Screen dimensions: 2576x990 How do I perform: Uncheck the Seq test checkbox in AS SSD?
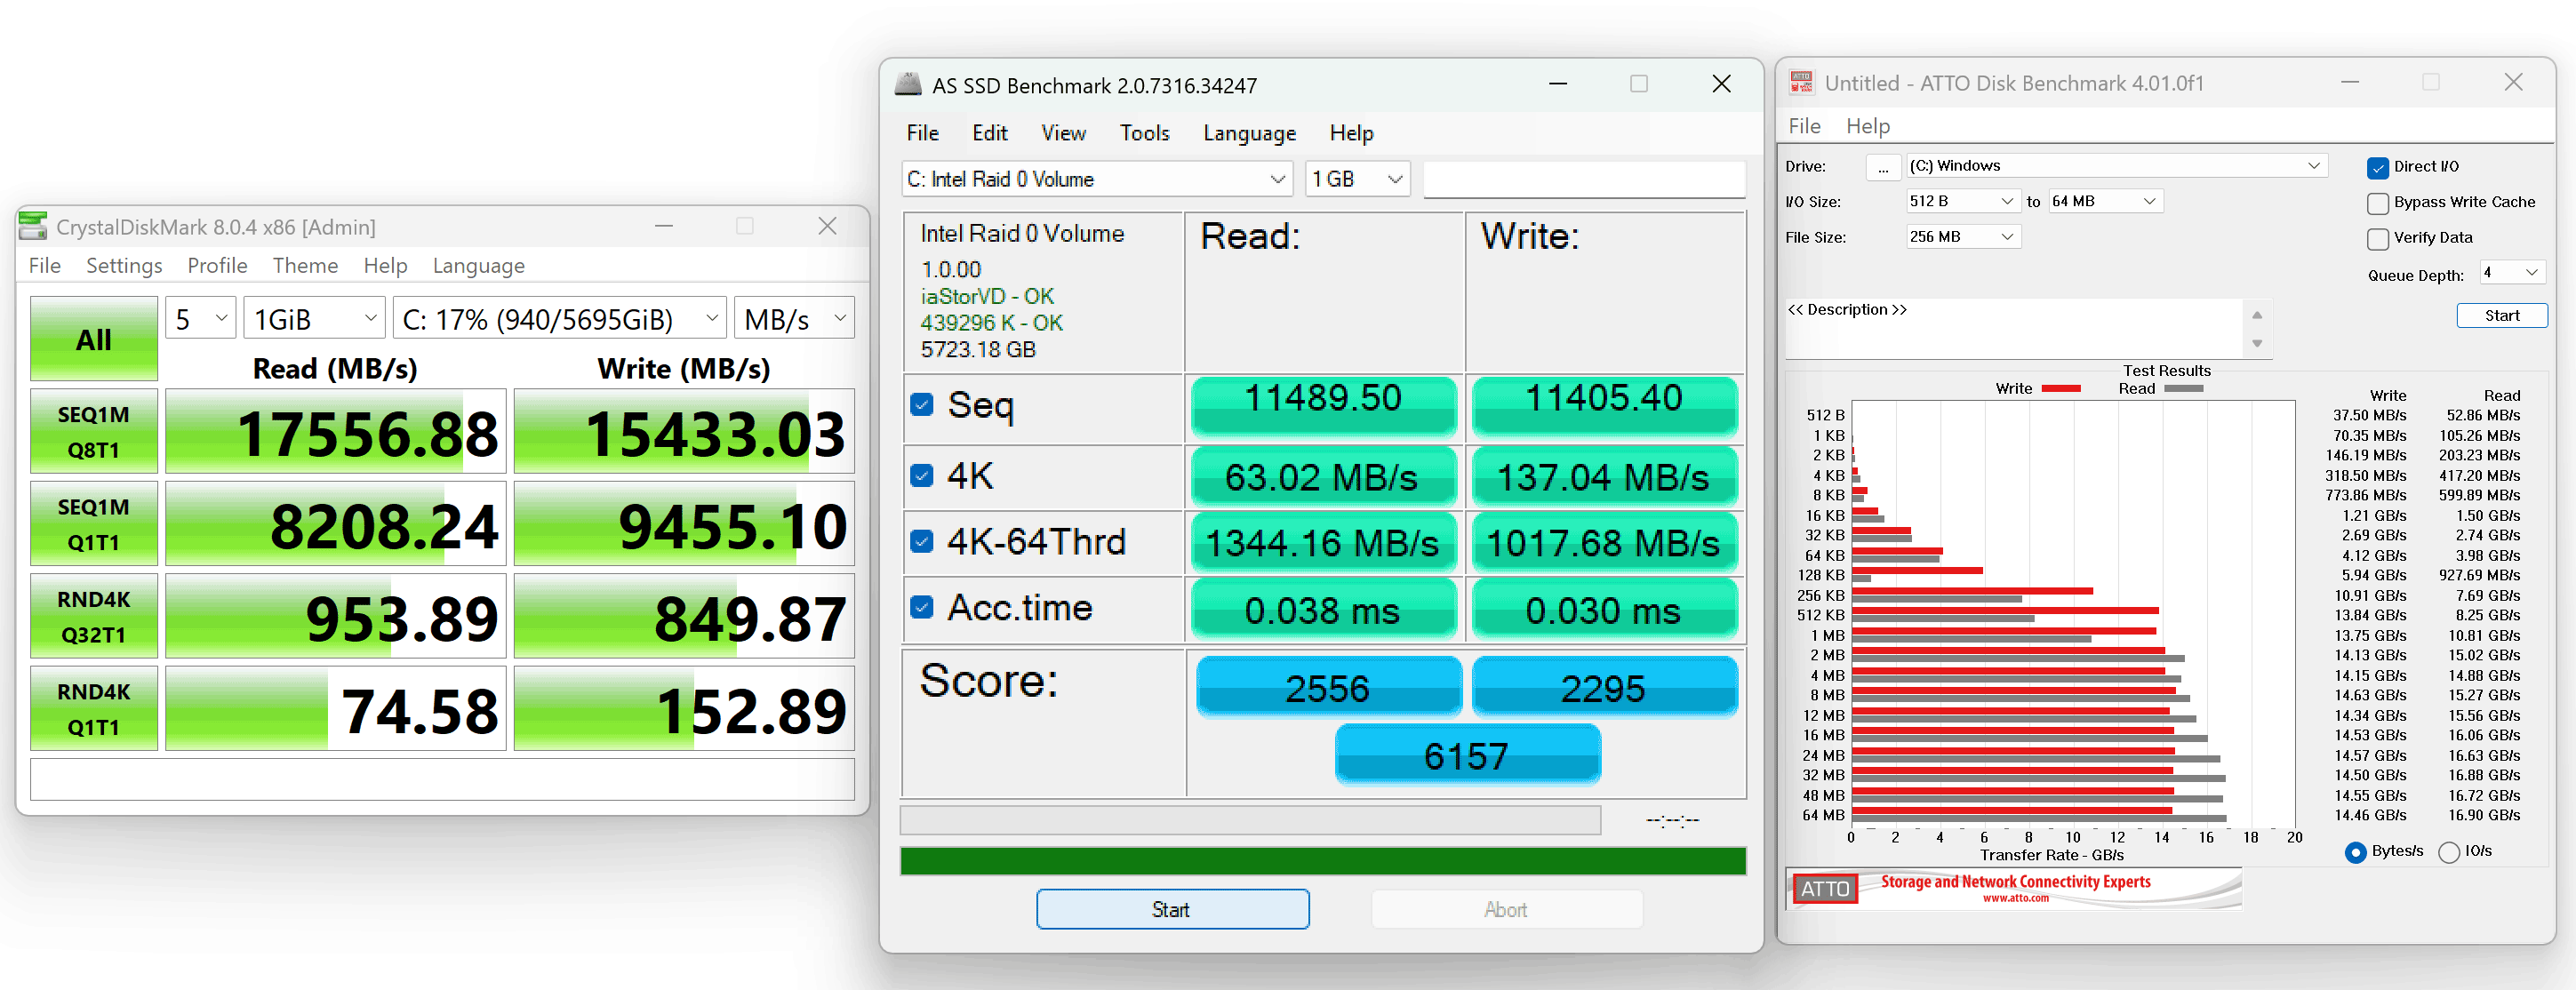(921, 404)
